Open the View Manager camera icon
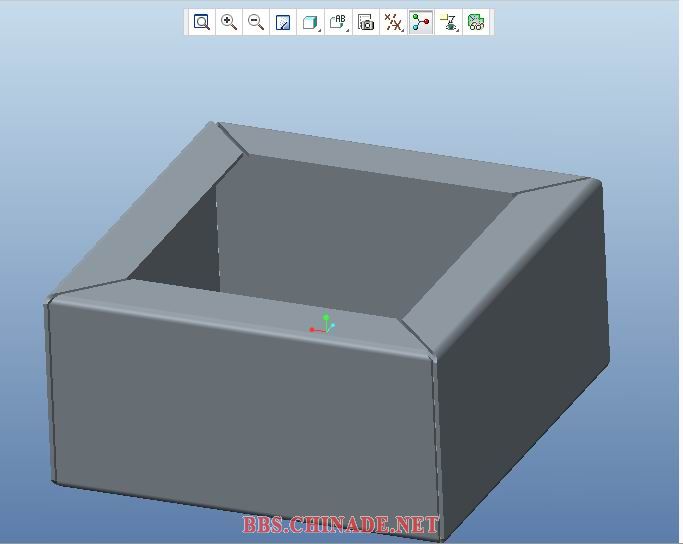The width and height of the screenshot is (683, 544). (x=366, y=22)
